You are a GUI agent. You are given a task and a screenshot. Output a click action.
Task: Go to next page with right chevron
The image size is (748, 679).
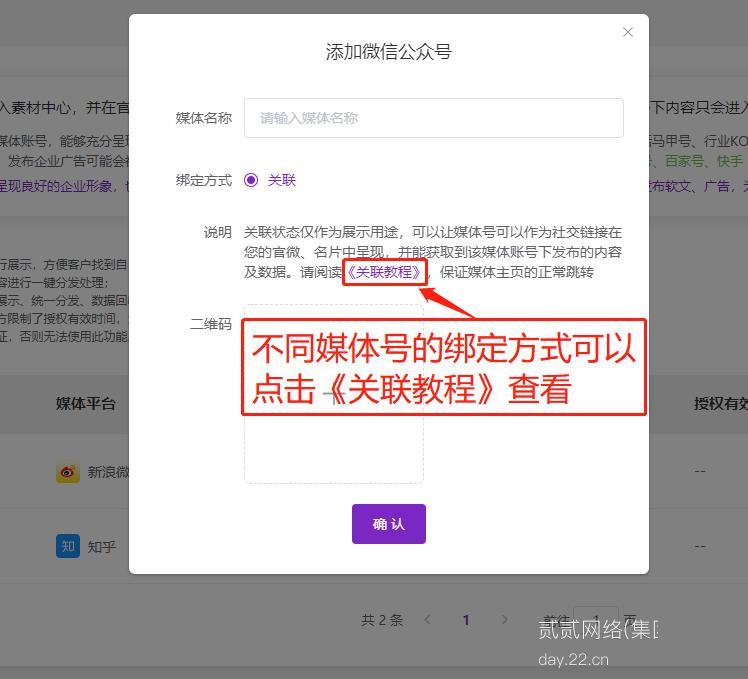pos(504,620)
